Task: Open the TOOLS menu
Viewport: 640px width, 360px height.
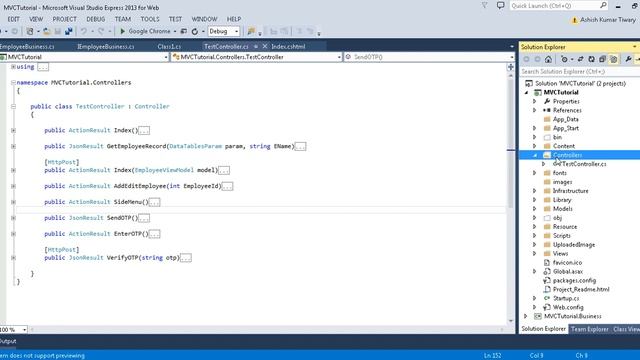Action: point(150,19)
